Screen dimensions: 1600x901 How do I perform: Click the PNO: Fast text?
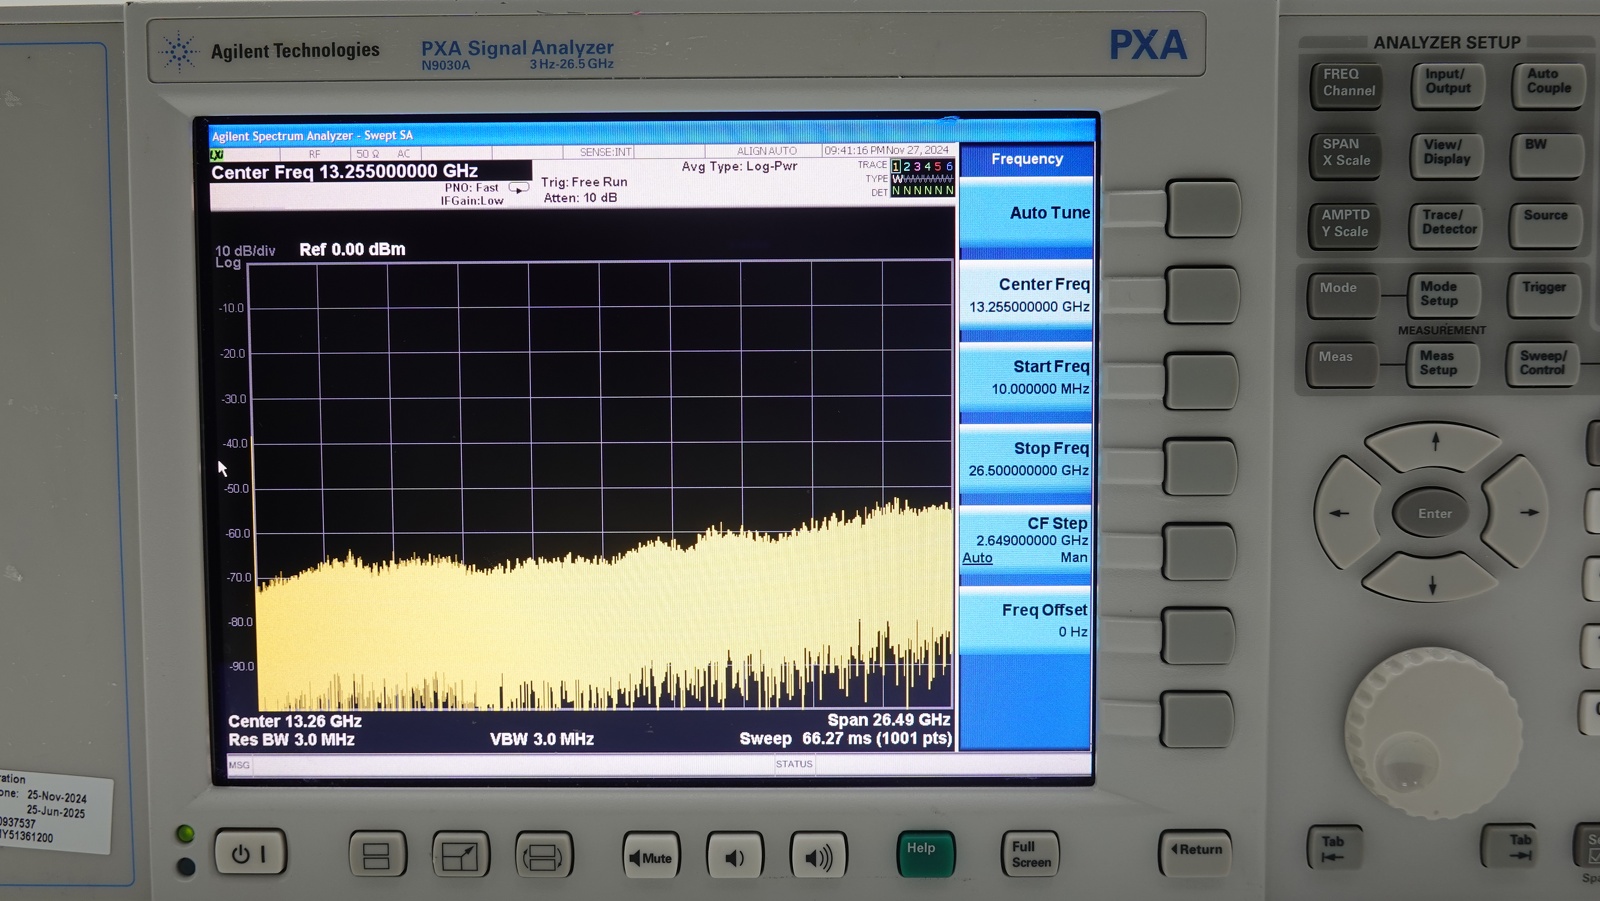click(472, 187)
